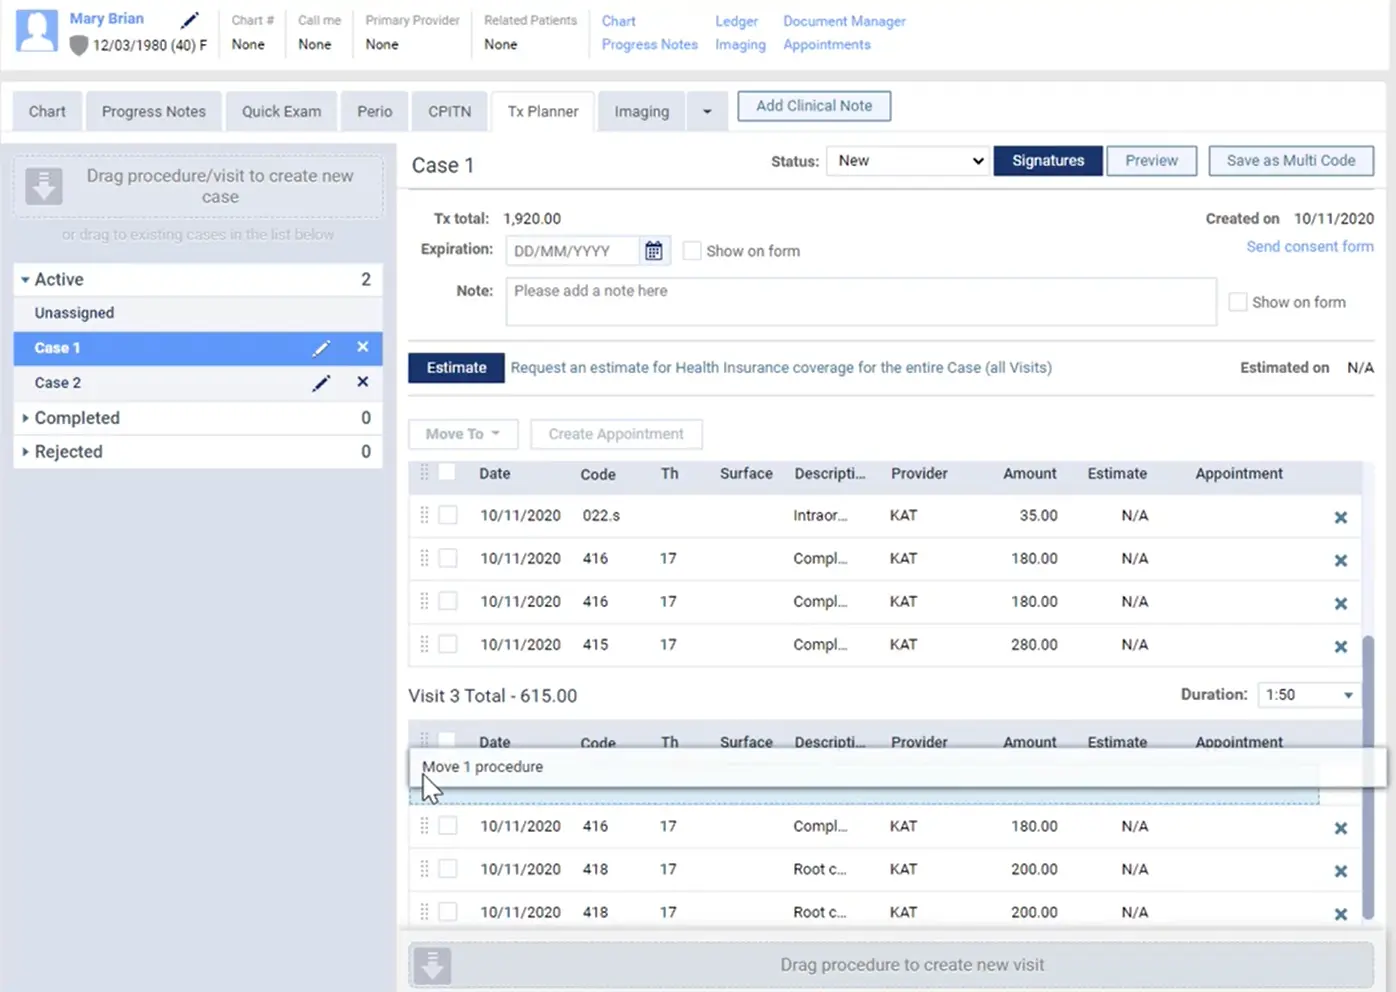This screenshot has height=992, width=1396.
Task: Tick the Show on form checkbox next to Expiration
Action: (x=692, y=251)
